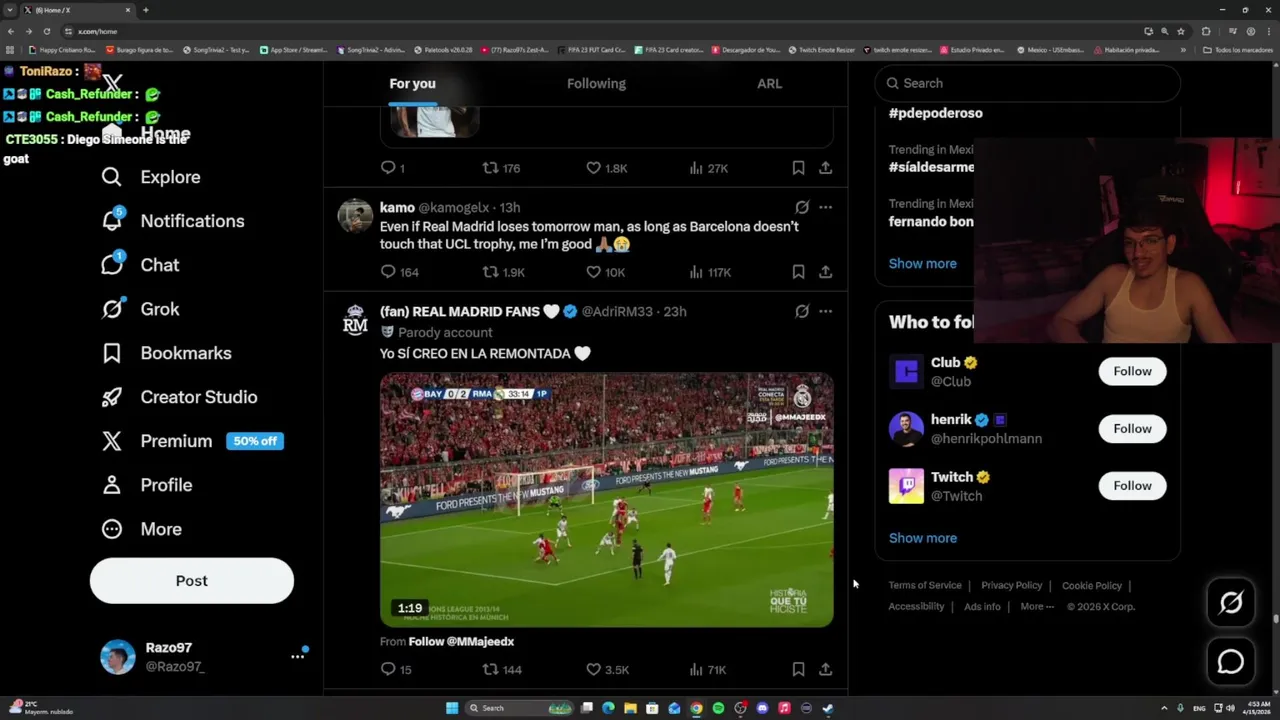
Task: Like the top post with 1.8K likes
Action: tap(606, 168)
